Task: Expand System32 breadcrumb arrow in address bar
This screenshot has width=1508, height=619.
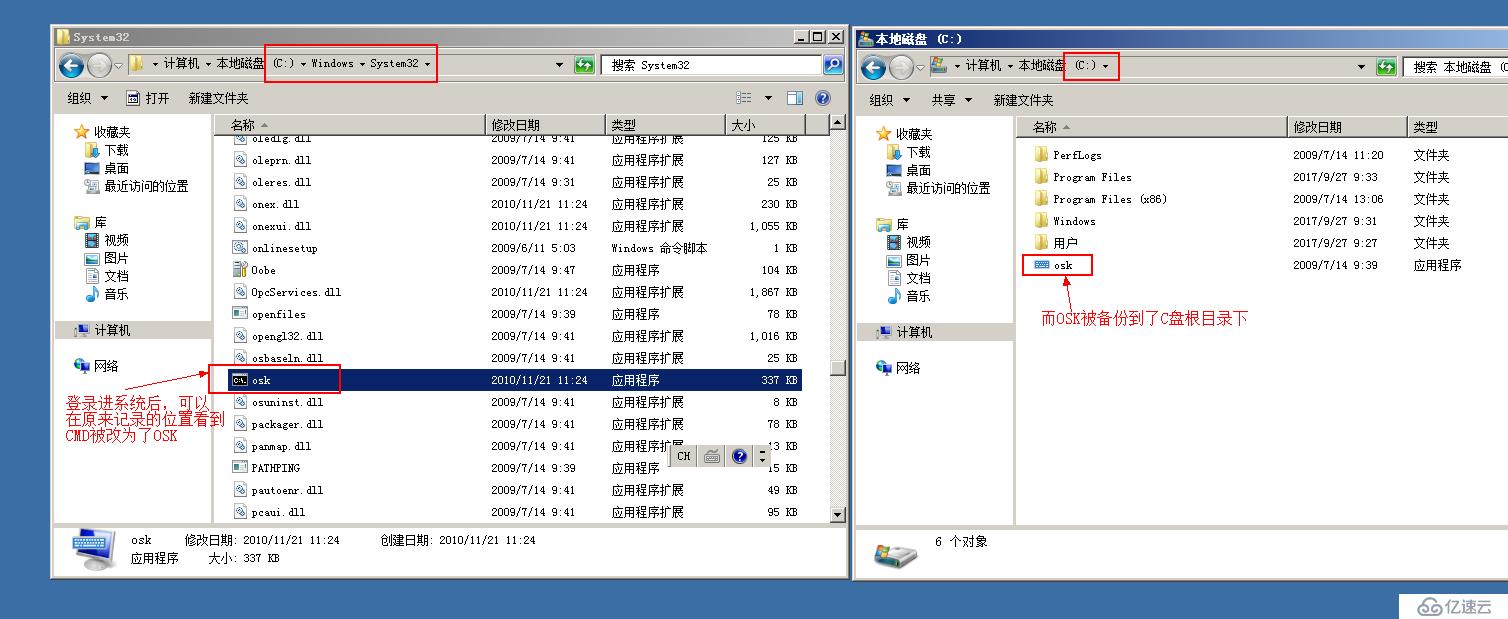Action: pos(427,64)
